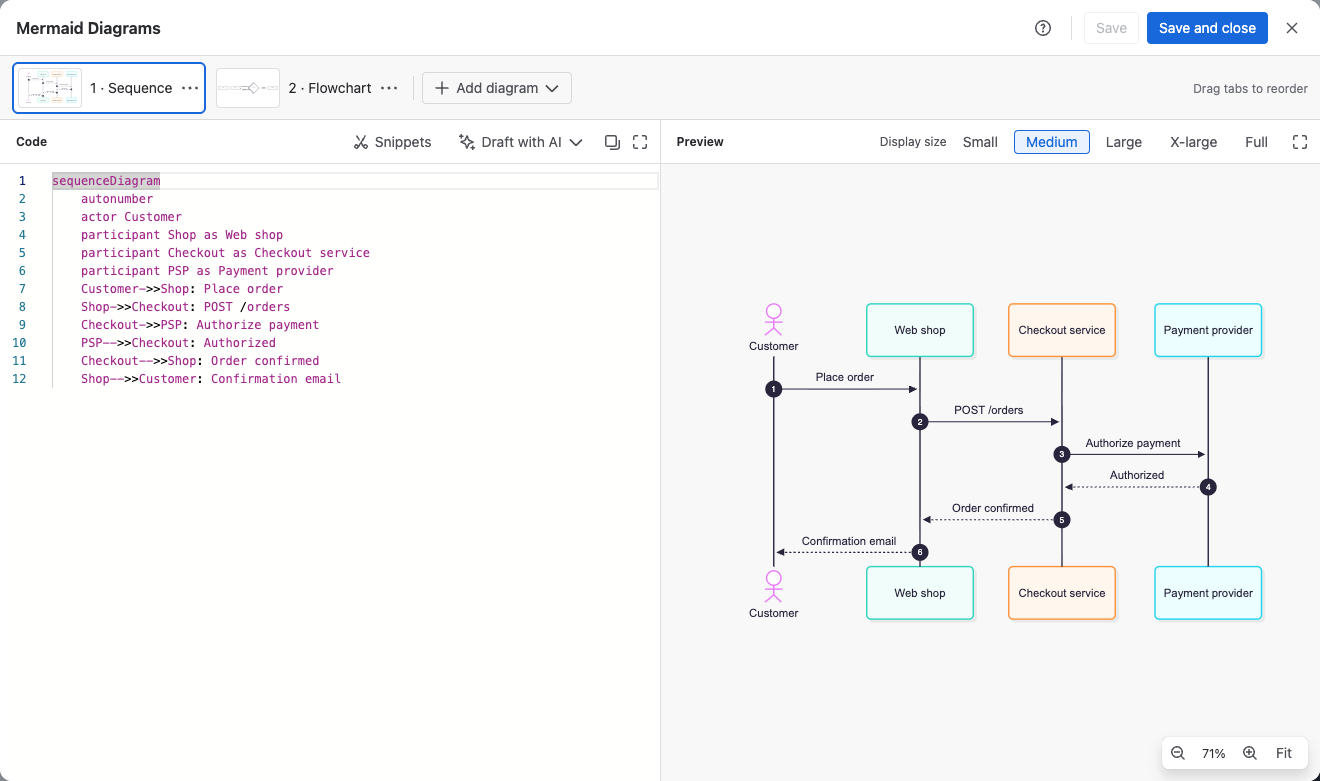The width and height of the screenshot is (1320, 781).
Task: Open the help question mark icon
Action: [1043, 28]
